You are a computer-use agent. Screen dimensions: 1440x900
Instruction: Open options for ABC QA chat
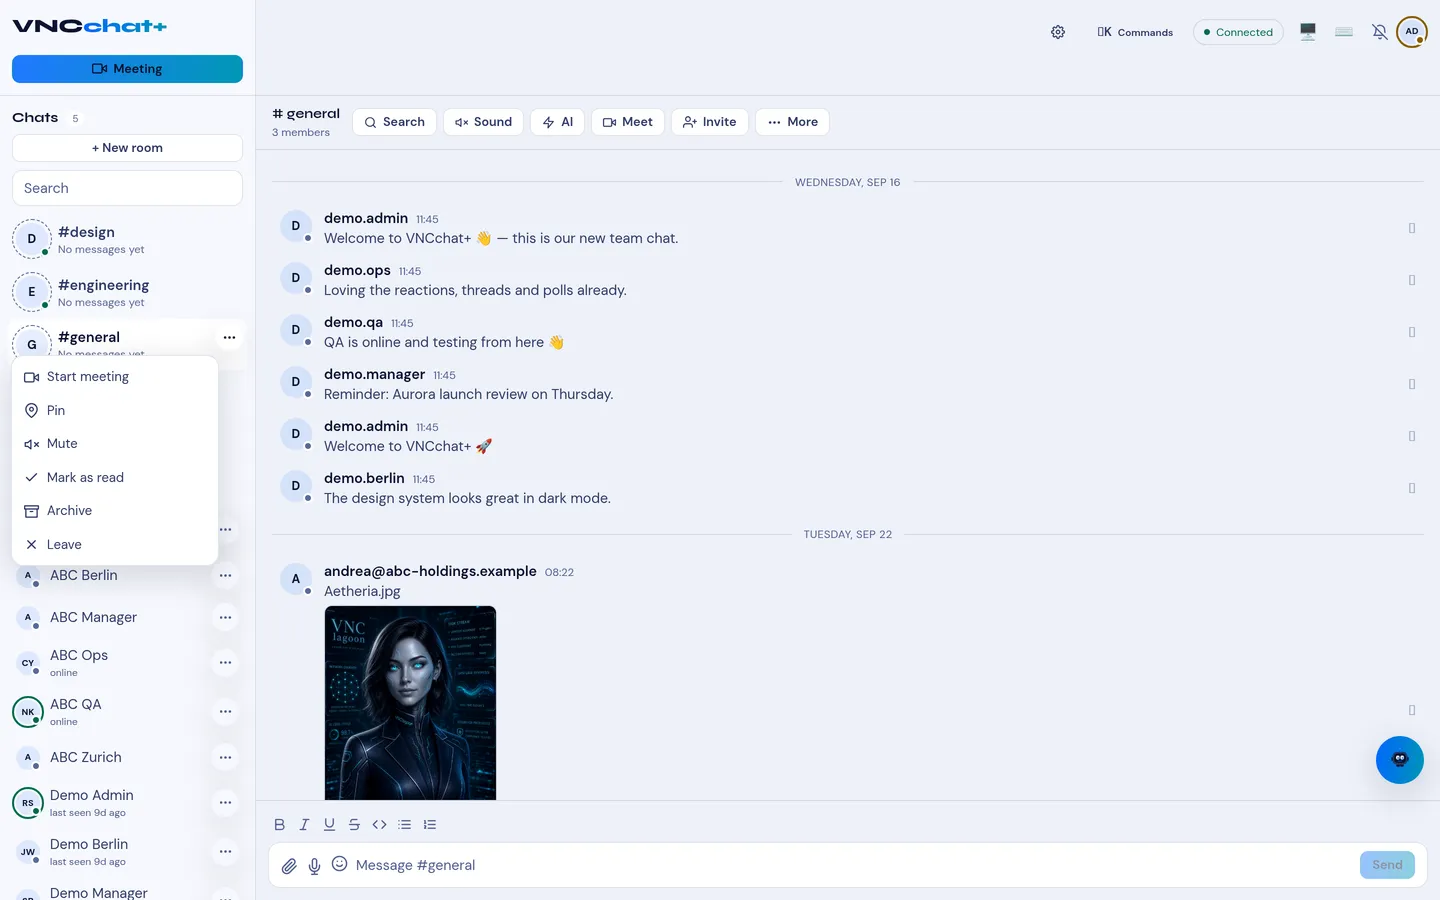point(226,712)
